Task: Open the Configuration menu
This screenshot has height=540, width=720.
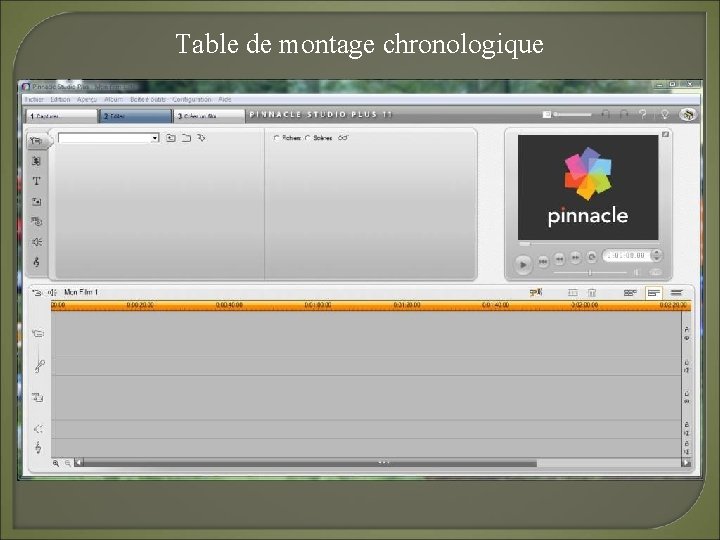Action: (192, 100)
